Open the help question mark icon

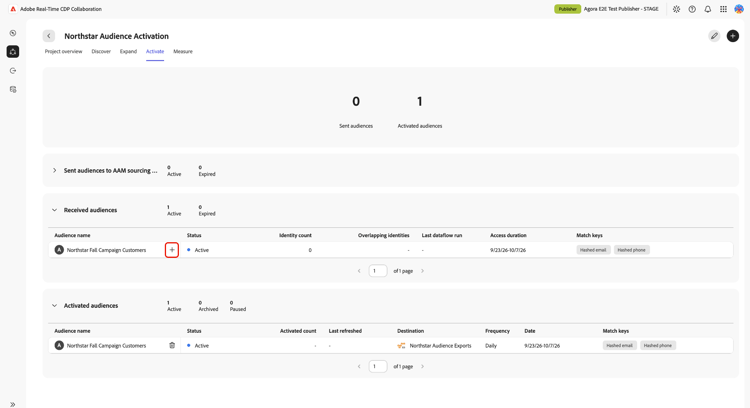(692, 9)
